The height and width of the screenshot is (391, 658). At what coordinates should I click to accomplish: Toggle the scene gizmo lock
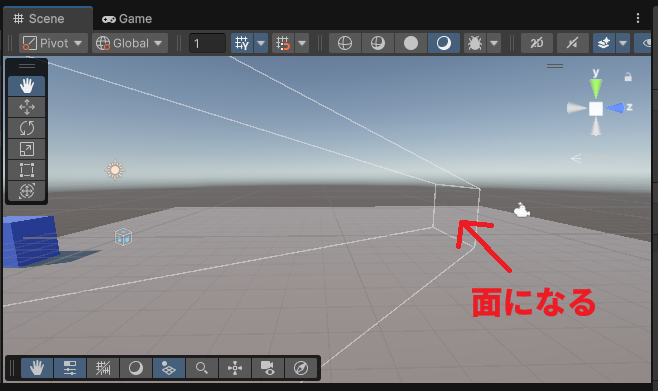coord(628,77)
